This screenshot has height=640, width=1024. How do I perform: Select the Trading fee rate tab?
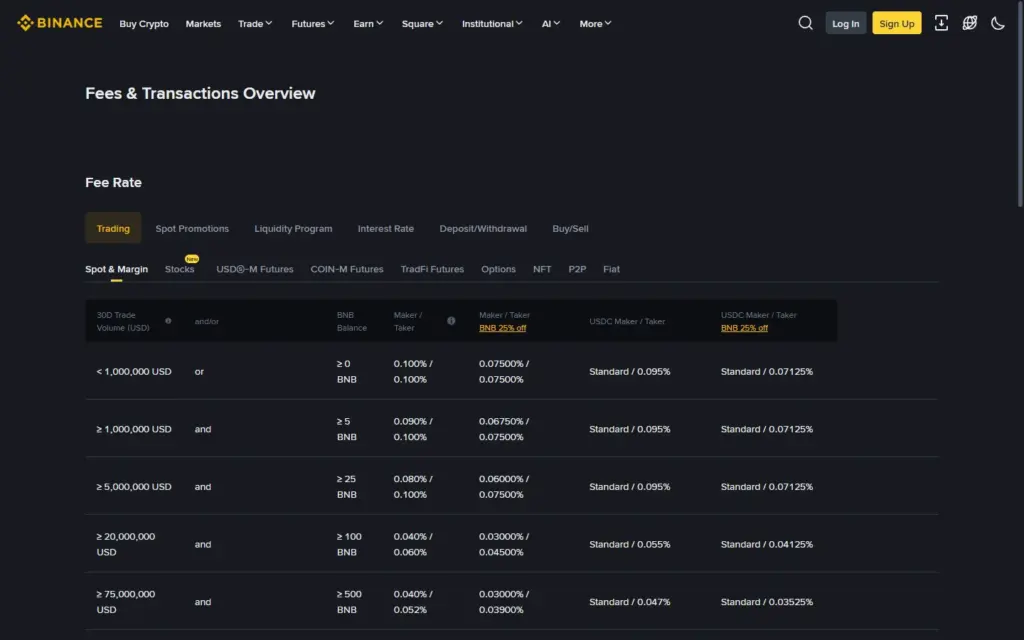pyautogui.click(x=113, y=228)
